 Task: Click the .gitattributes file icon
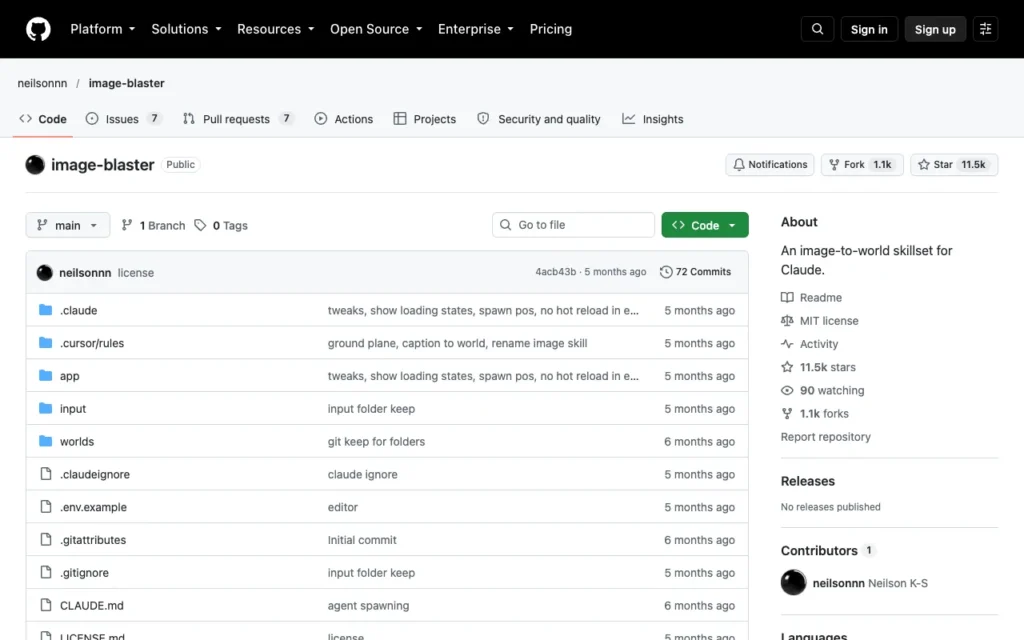coord(45,539)
